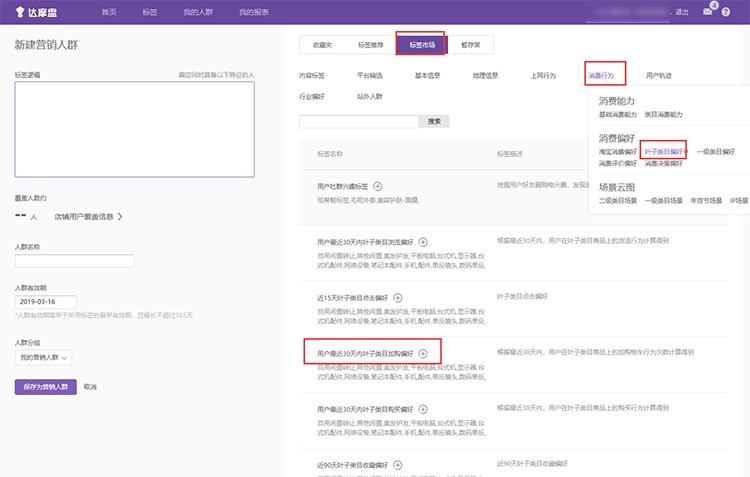The width and height of the screenshot is (750, 477).
Task: Switch to the 暂存架 tab
Action: pyautogui.click(x=471, y=45)
